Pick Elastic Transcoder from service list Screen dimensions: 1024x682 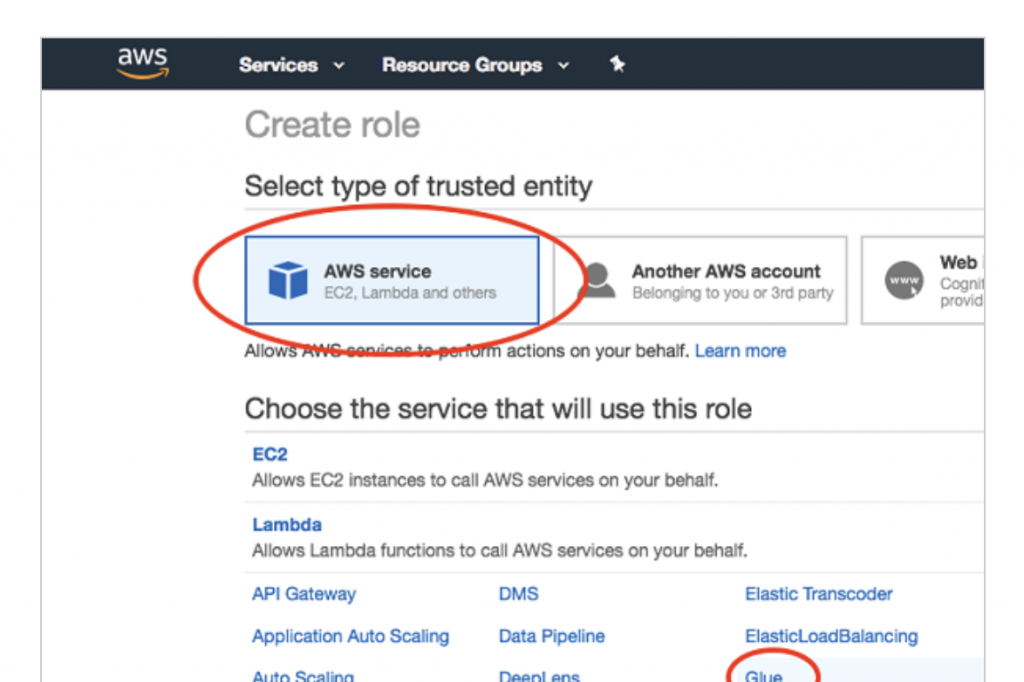(x=818, y=594)
